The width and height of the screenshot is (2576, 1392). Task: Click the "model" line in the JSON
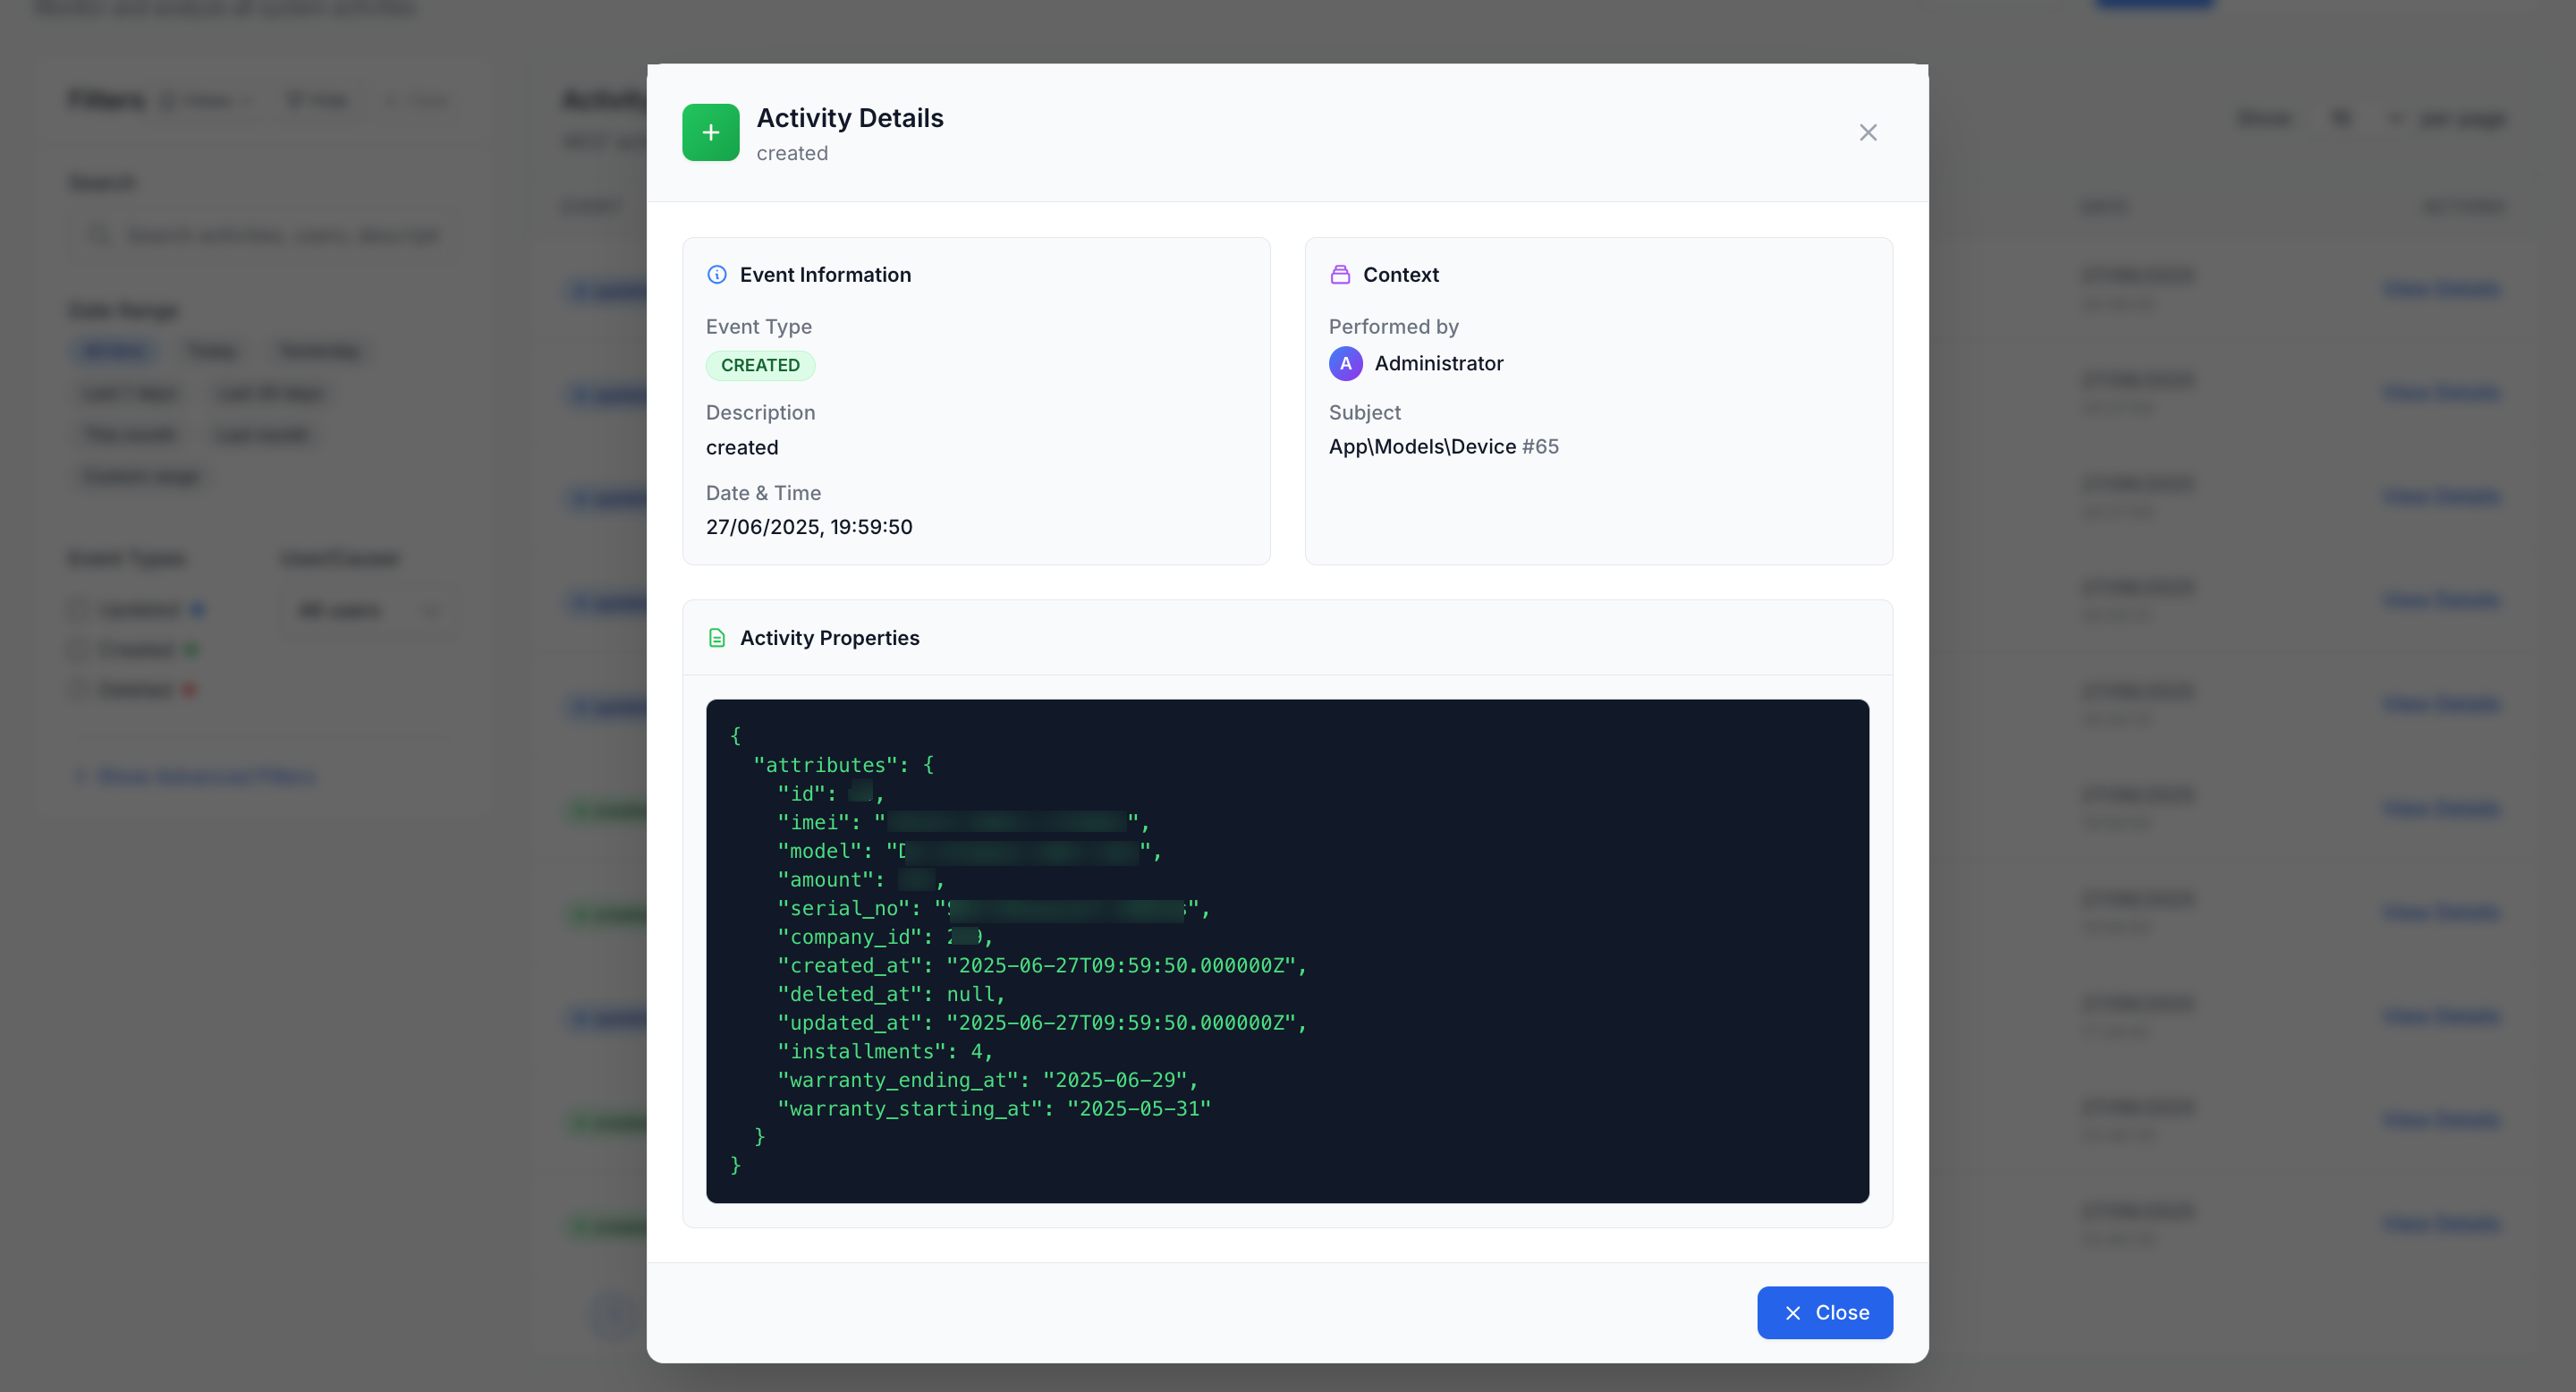(970, 851)
